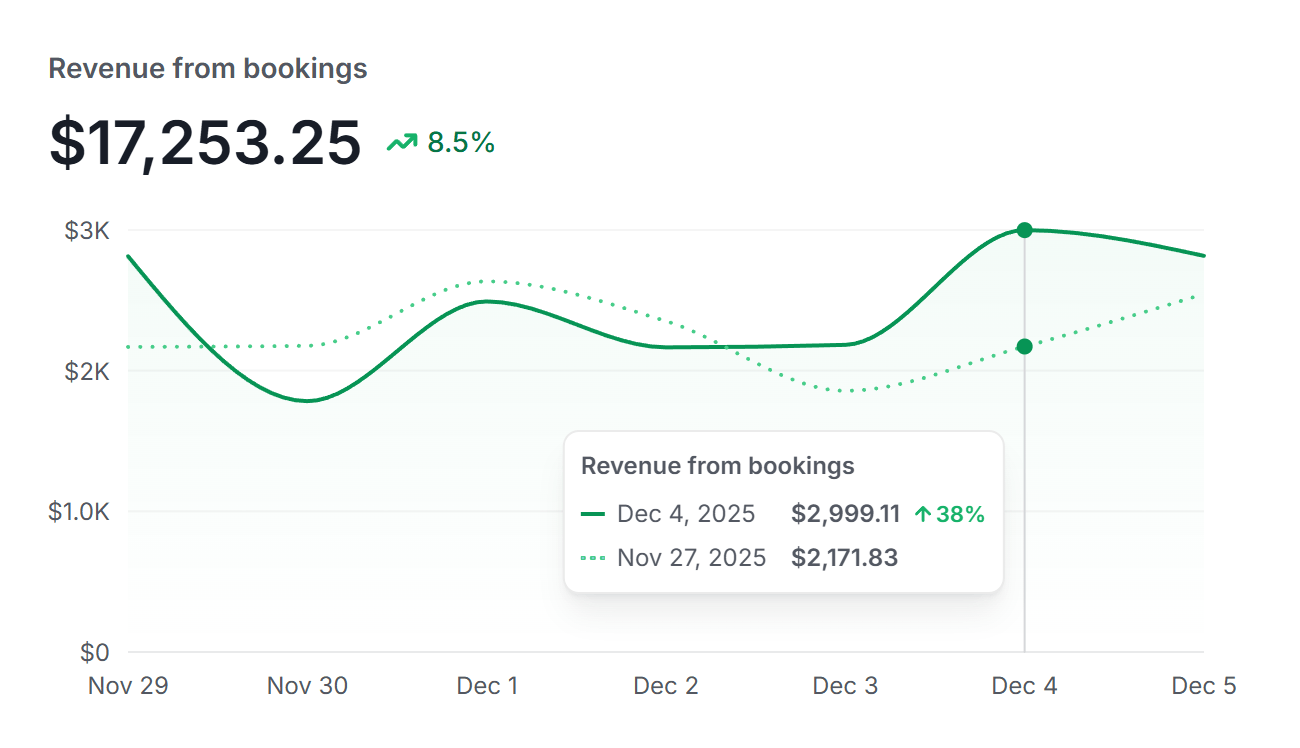The height and width of the screenshot is (748, 1300).
Task: Select the Dec 4 x-axis label
Action: click(x=1024, y=686)
